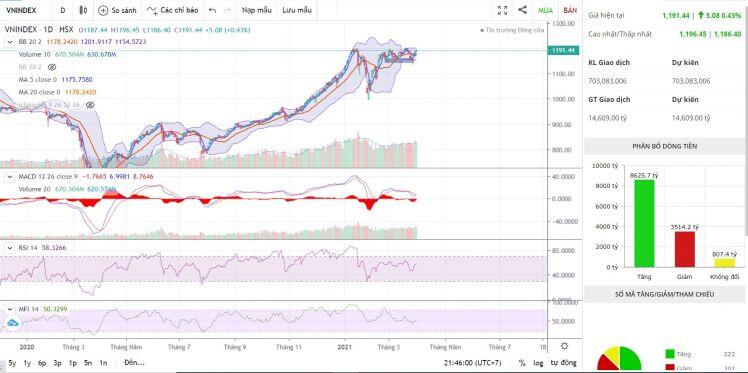Redo the chart action
The width and height of the screenshot is (748, 373).
pyautogui.click(x=227, y=10)
